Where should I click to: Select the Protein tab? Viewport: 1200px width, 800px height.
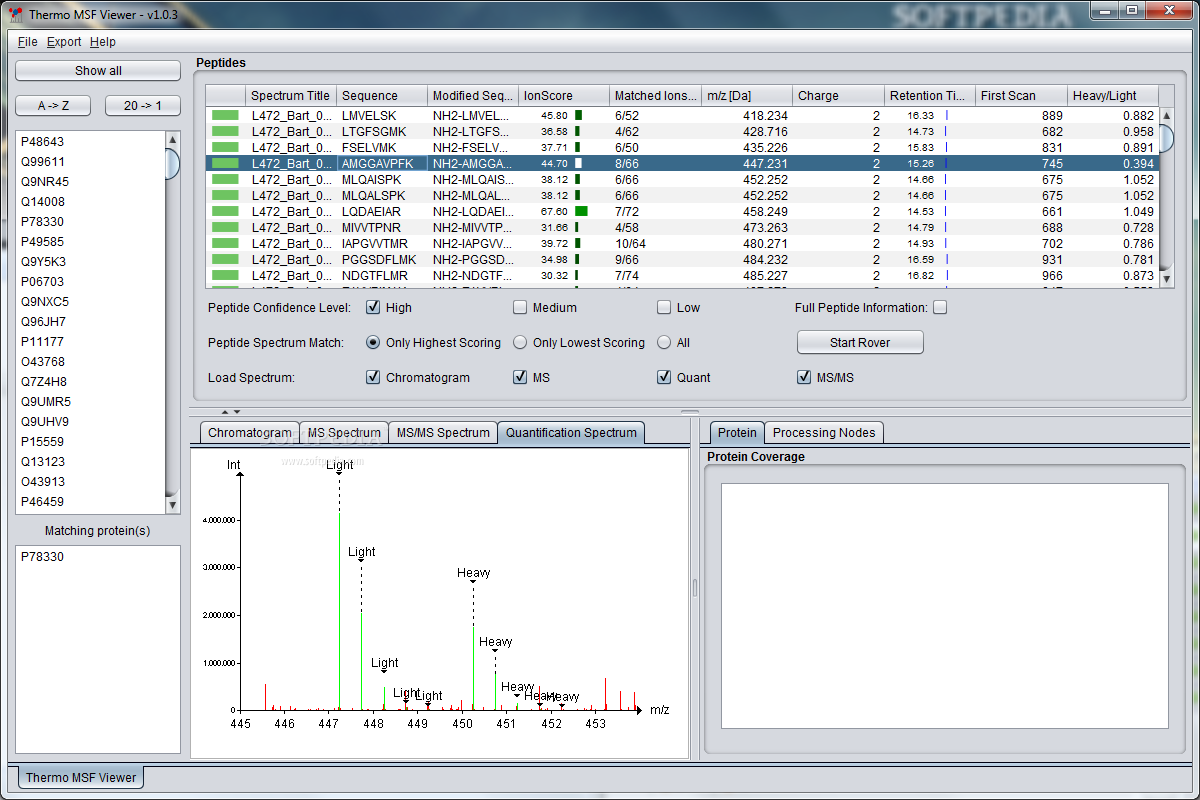click(737, 433)
